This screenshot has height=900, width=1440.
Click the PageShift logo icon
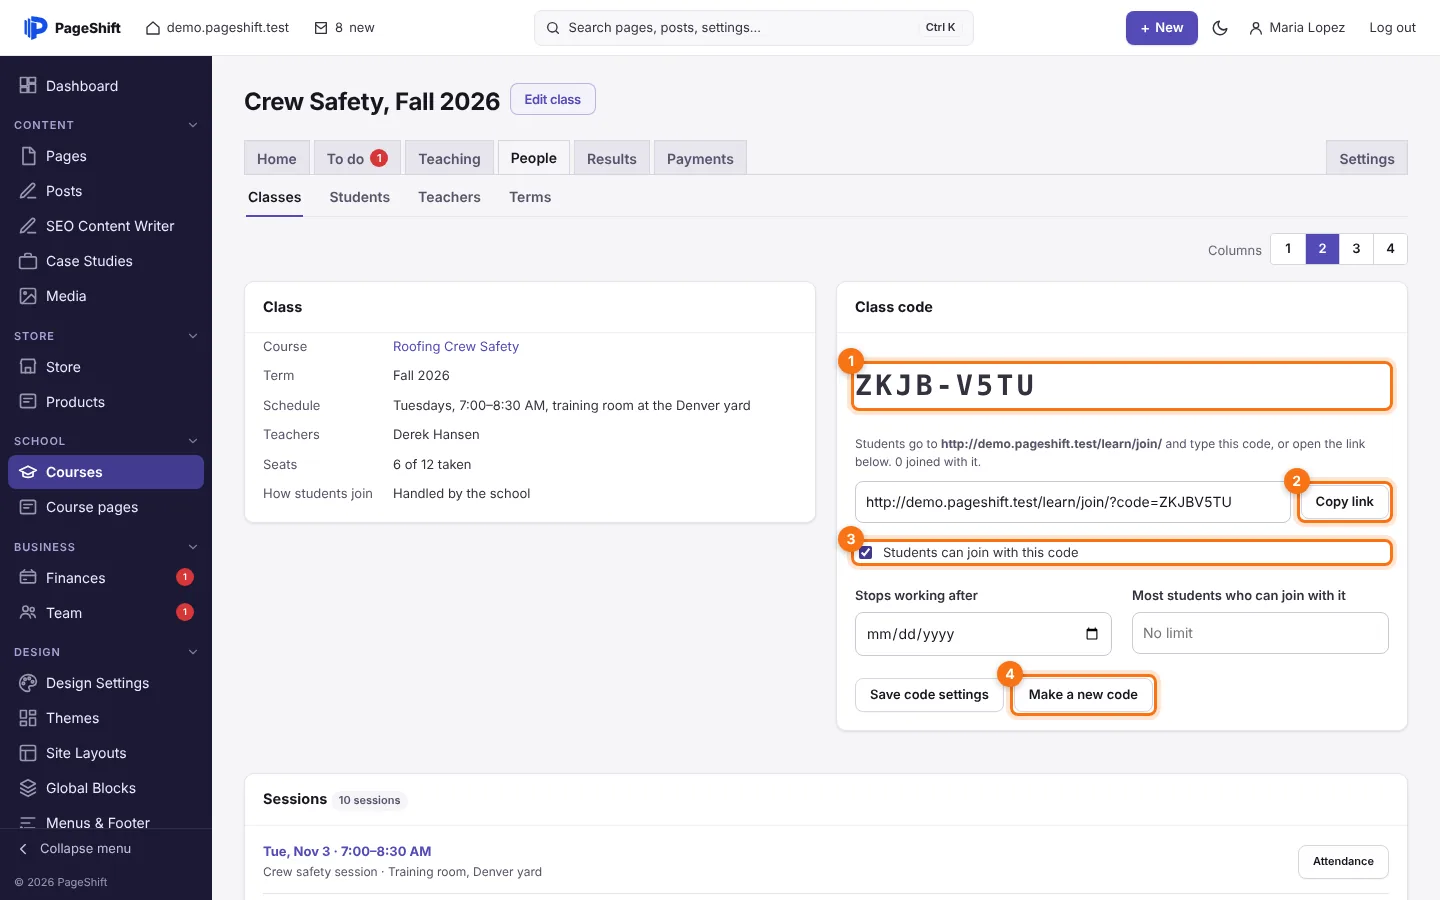35,28
